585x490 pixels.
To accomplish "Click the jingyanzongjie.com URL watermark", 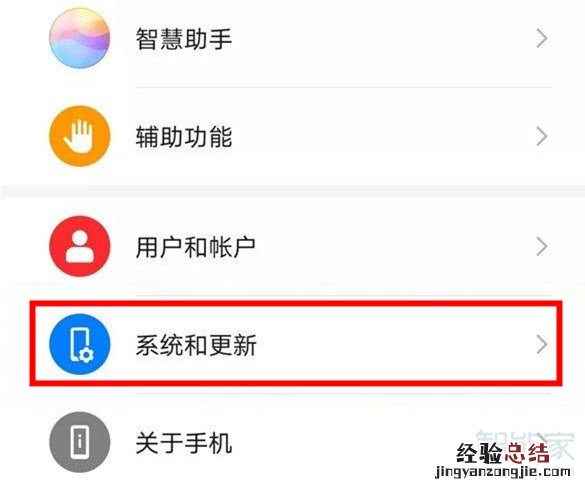I will click(503, 472).
